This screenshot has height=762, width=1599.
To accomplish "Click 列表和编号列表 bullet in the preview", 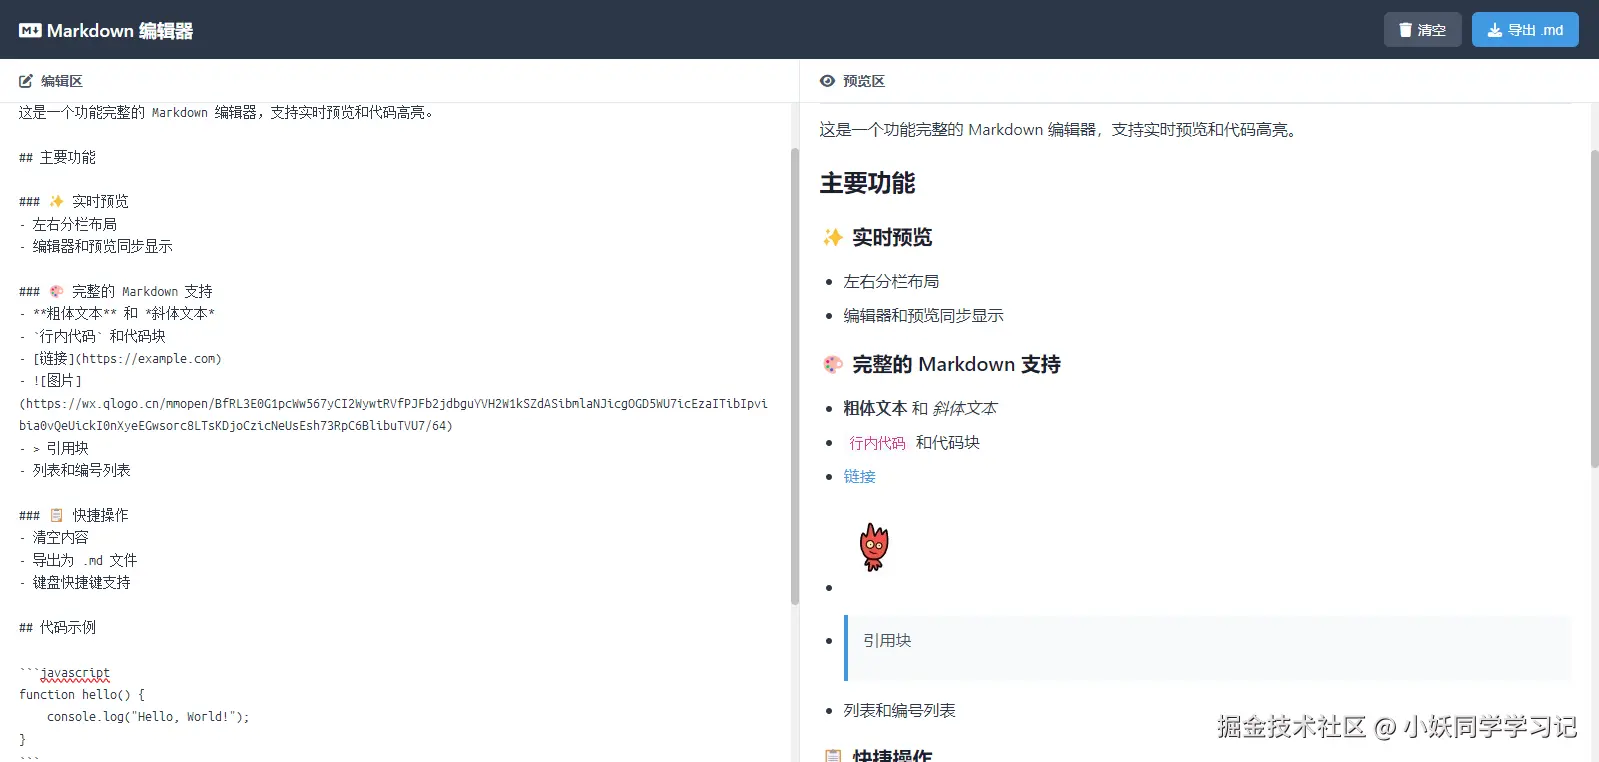I will [899, 711].
